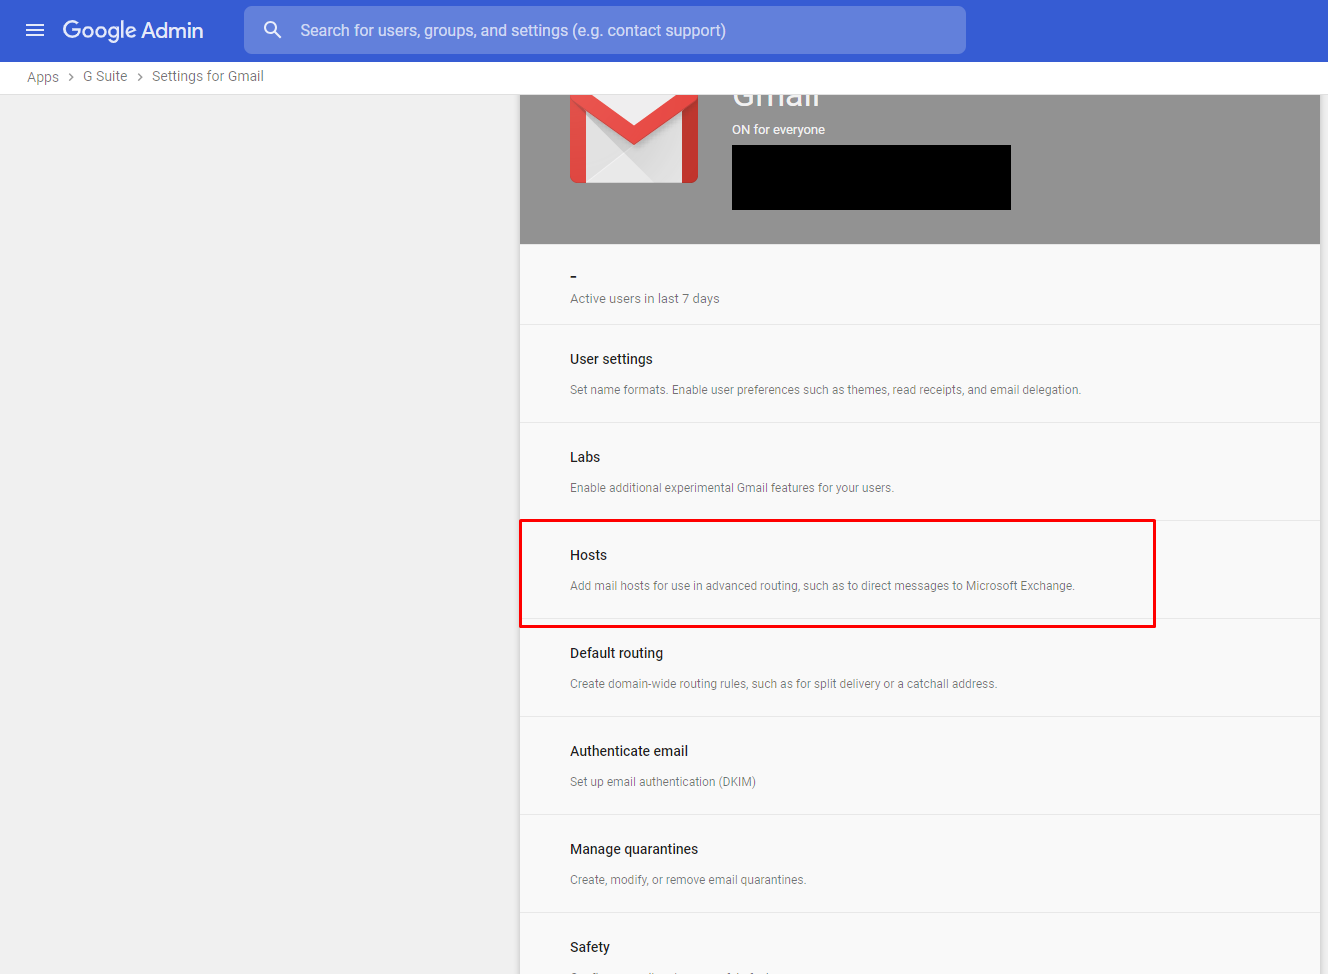Click the Gmail envelope logo

pos(633,139)
